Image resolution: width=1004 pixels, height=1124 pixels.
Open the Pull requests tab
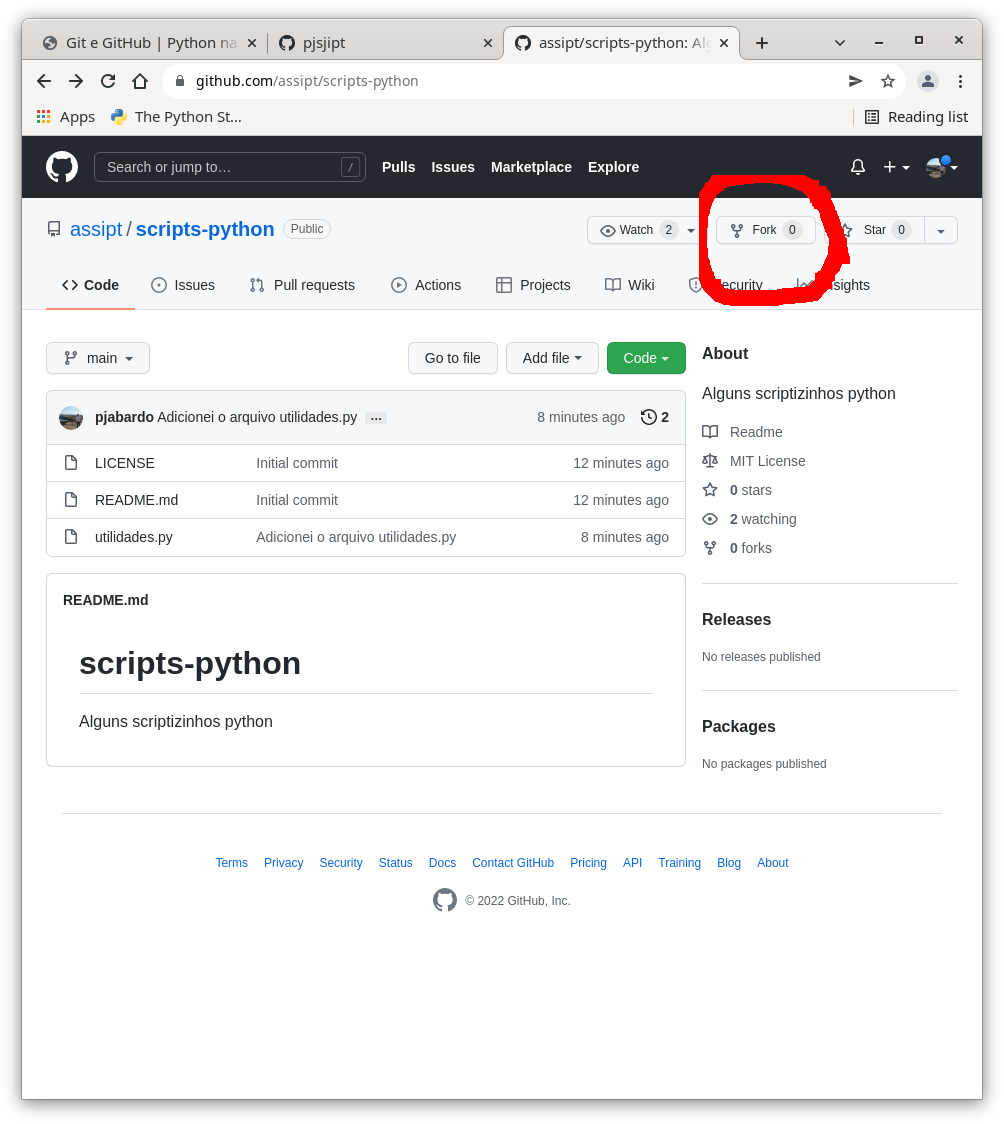pos(302,285)
